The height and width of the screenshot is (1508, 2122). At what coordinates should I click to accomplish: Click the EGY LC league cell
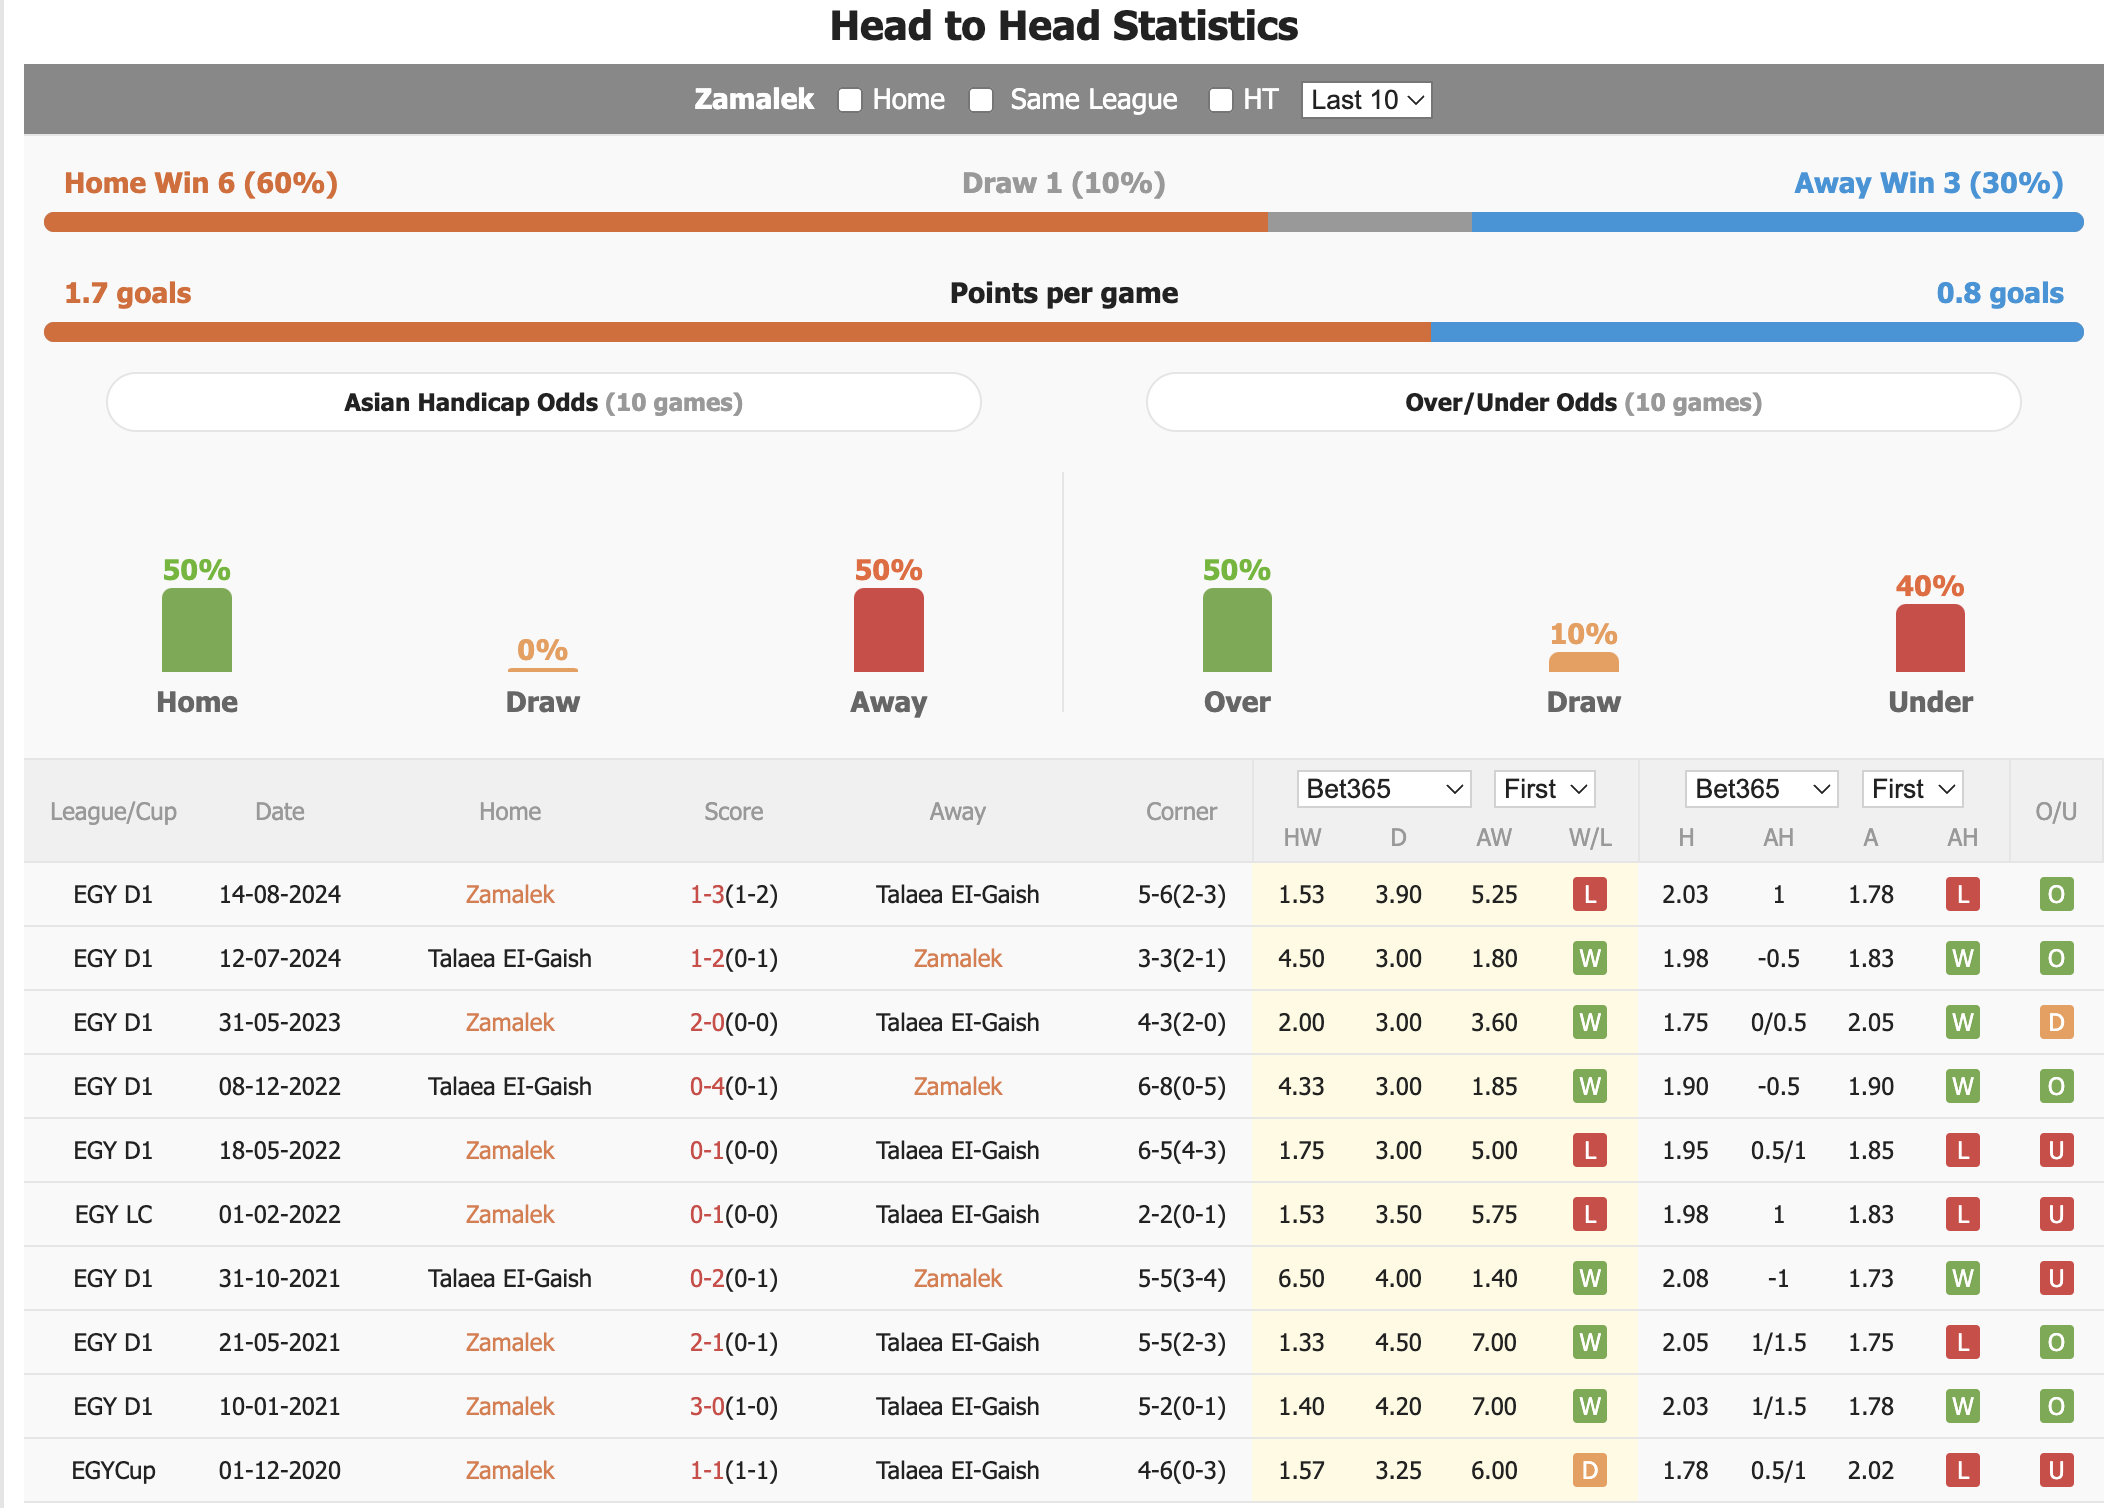coord(113,1214)
